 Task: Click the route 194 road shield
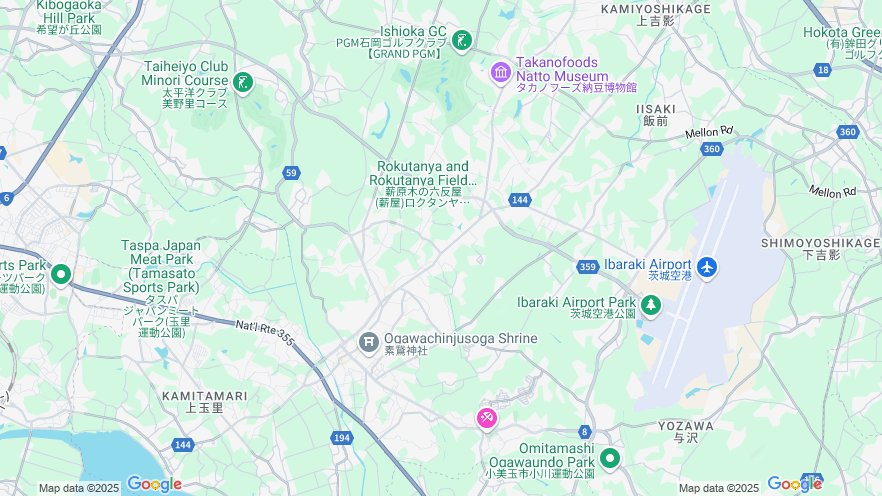[341, 438]
